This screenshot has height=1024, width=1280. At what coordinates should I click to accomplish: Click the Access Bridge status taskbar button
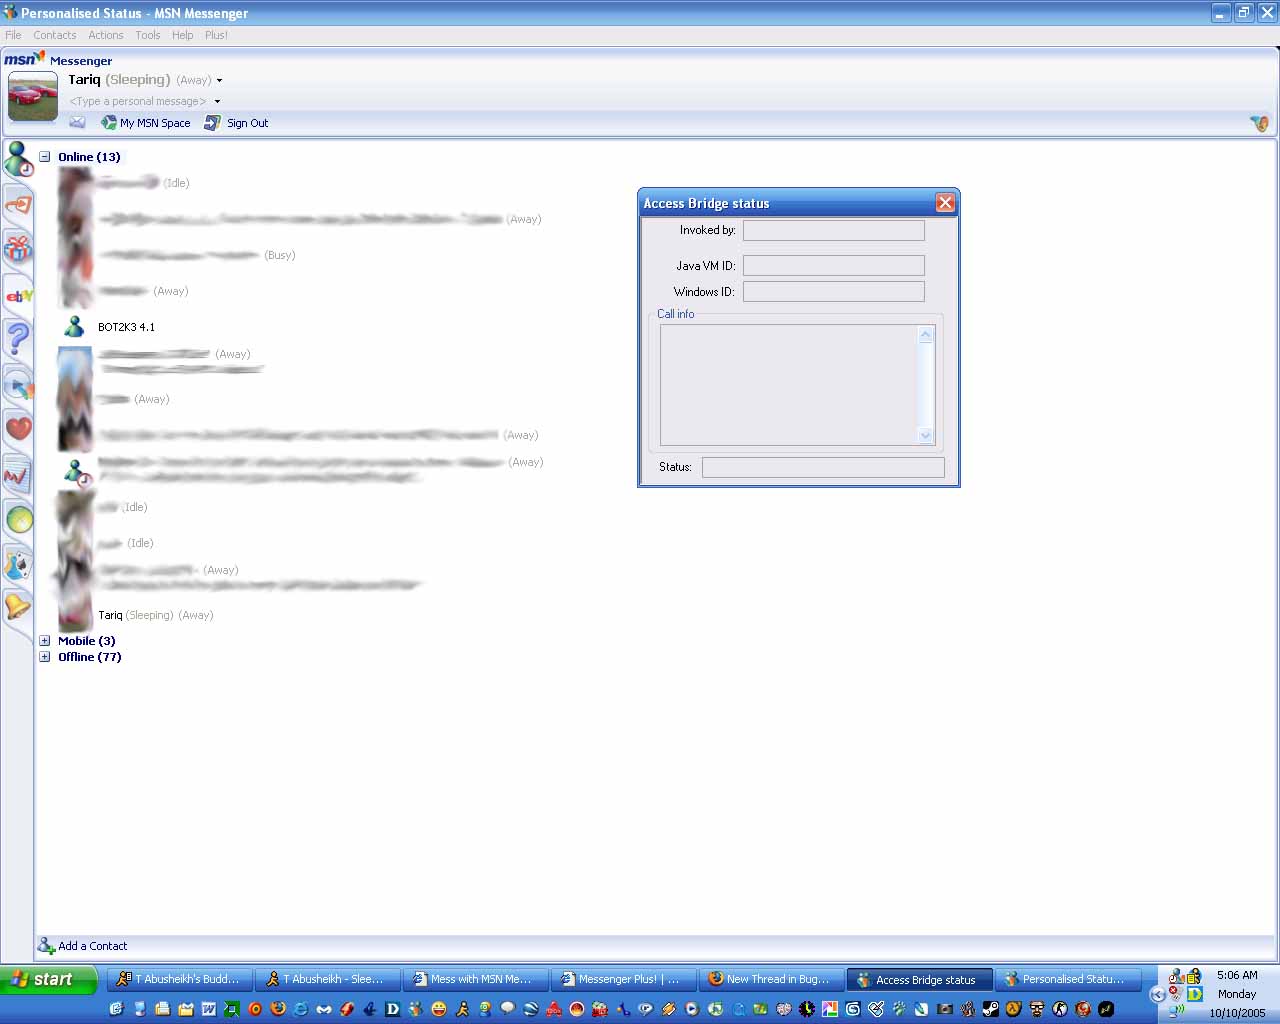[x=920, y=979]
